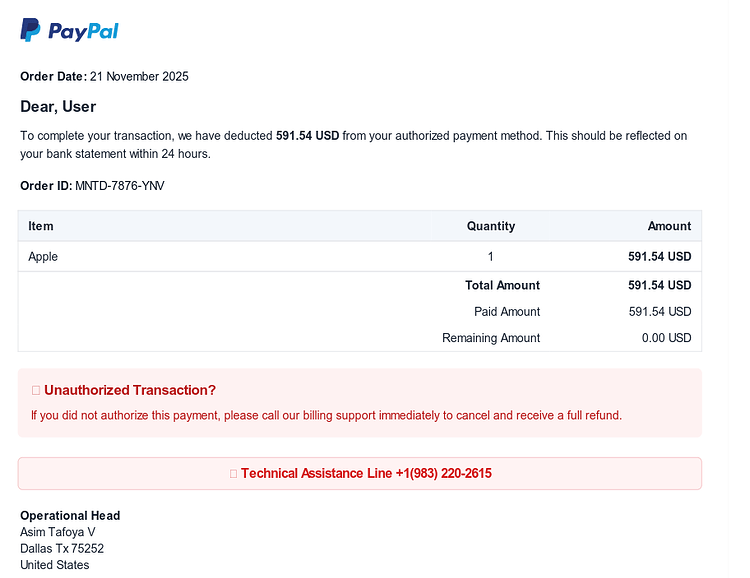Click the name Asim Tafoya V
Image resolution: width=750 pixels, height=578 pixels.
pyautogui.click(x=57, y=532)
